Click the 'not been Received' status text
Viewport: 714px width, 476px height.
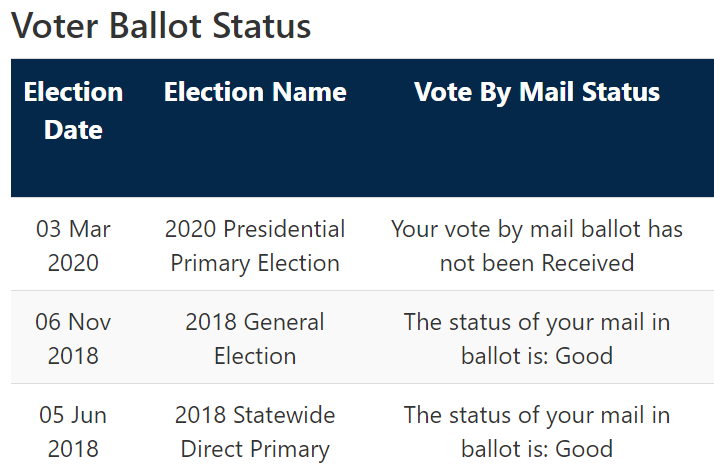(x=537, y=263)
